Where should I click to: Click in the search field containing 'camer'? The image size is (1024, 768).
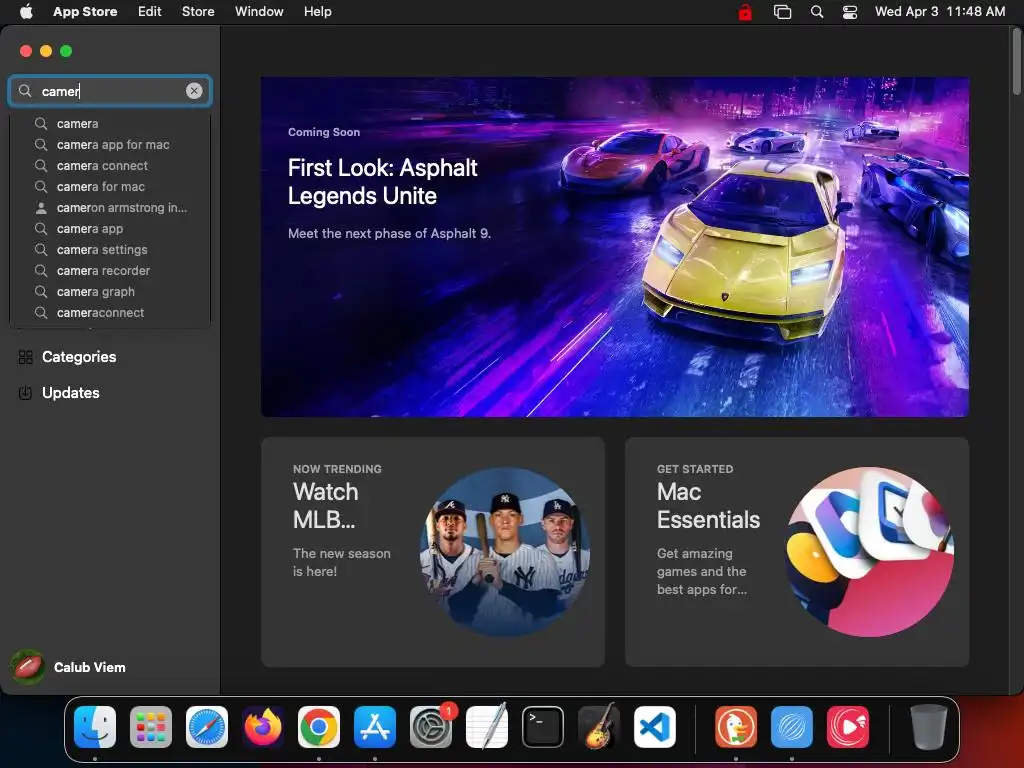[110, 91]
